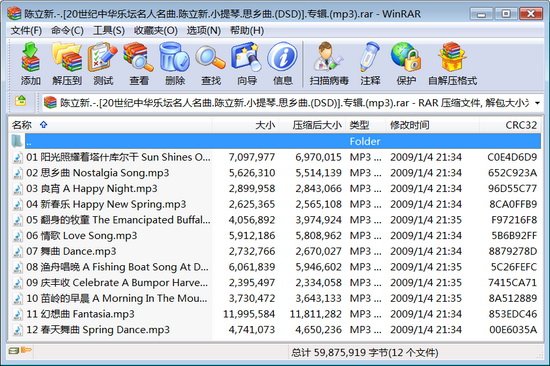Click the file icon of 12 春天舞曲 Spring Dance.mp3

click(x=18, y=330)
